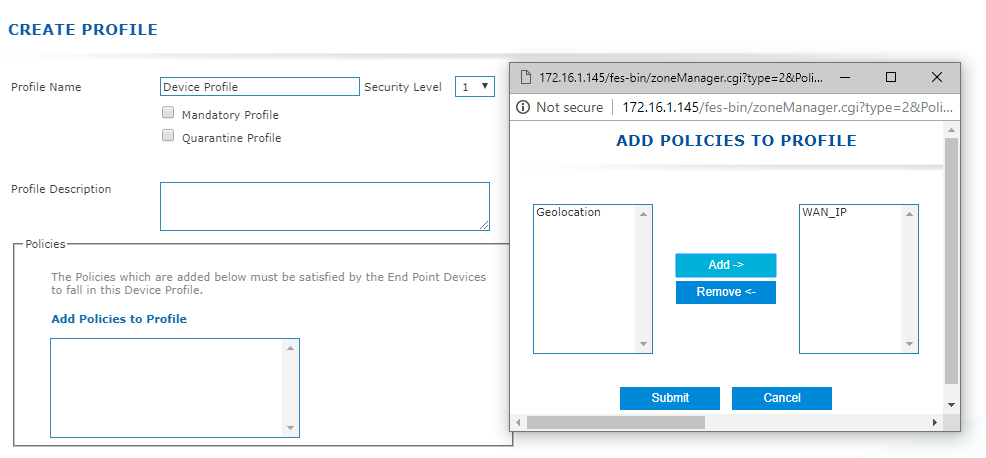Open the Security Level dropdown
986x458 pixels.
[x=475, y=87]
